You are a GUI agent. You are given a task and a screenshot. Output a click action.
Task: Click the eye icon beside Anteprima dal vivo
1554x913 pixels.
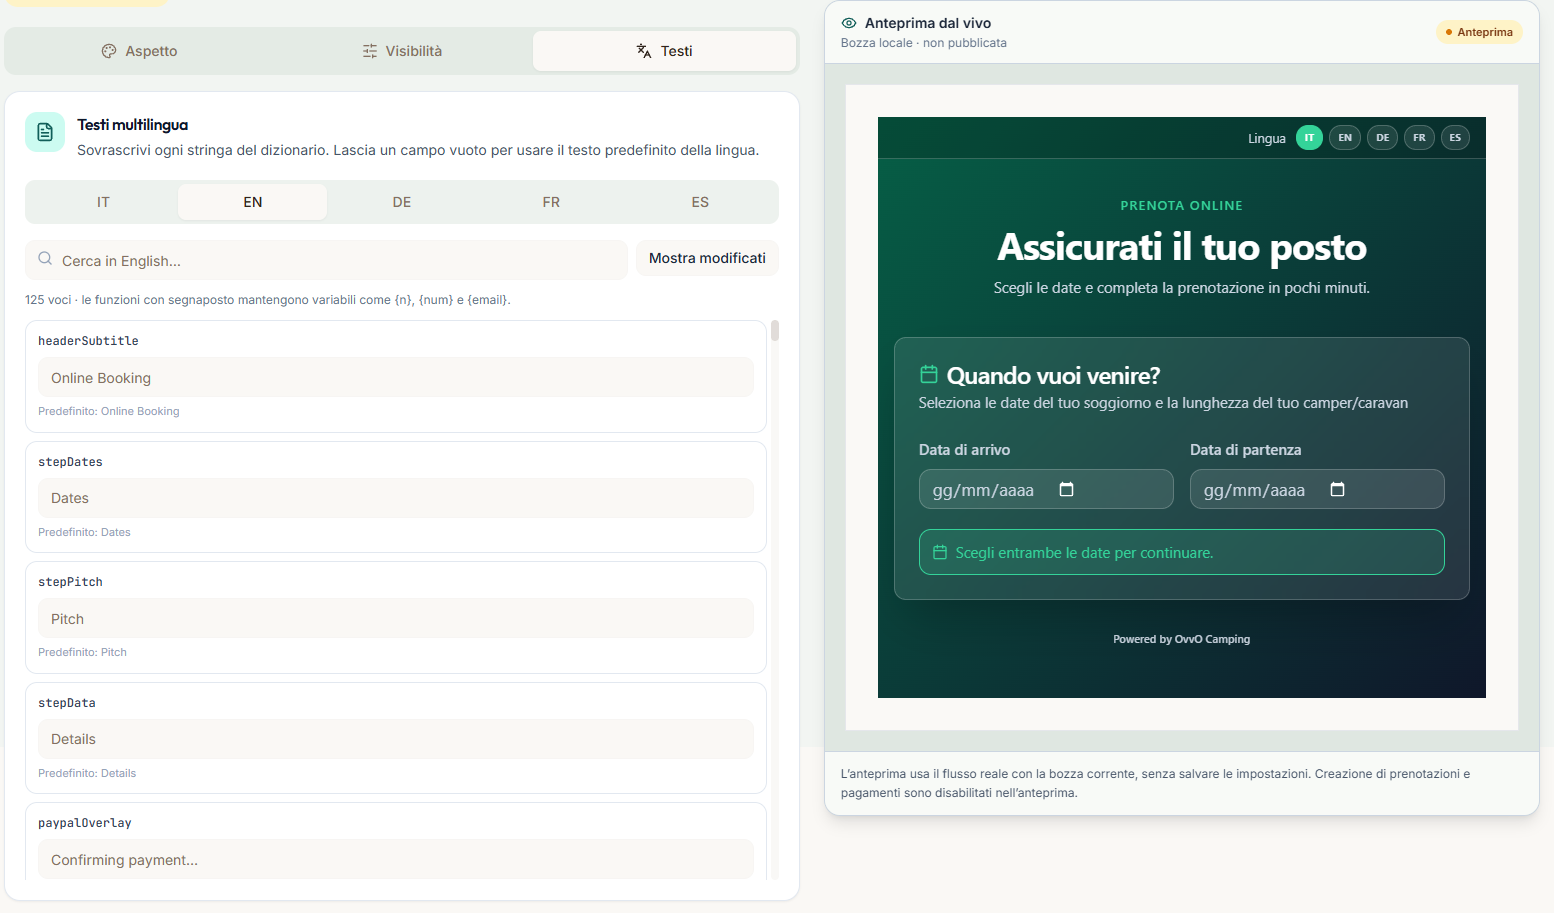click(849, 23)
